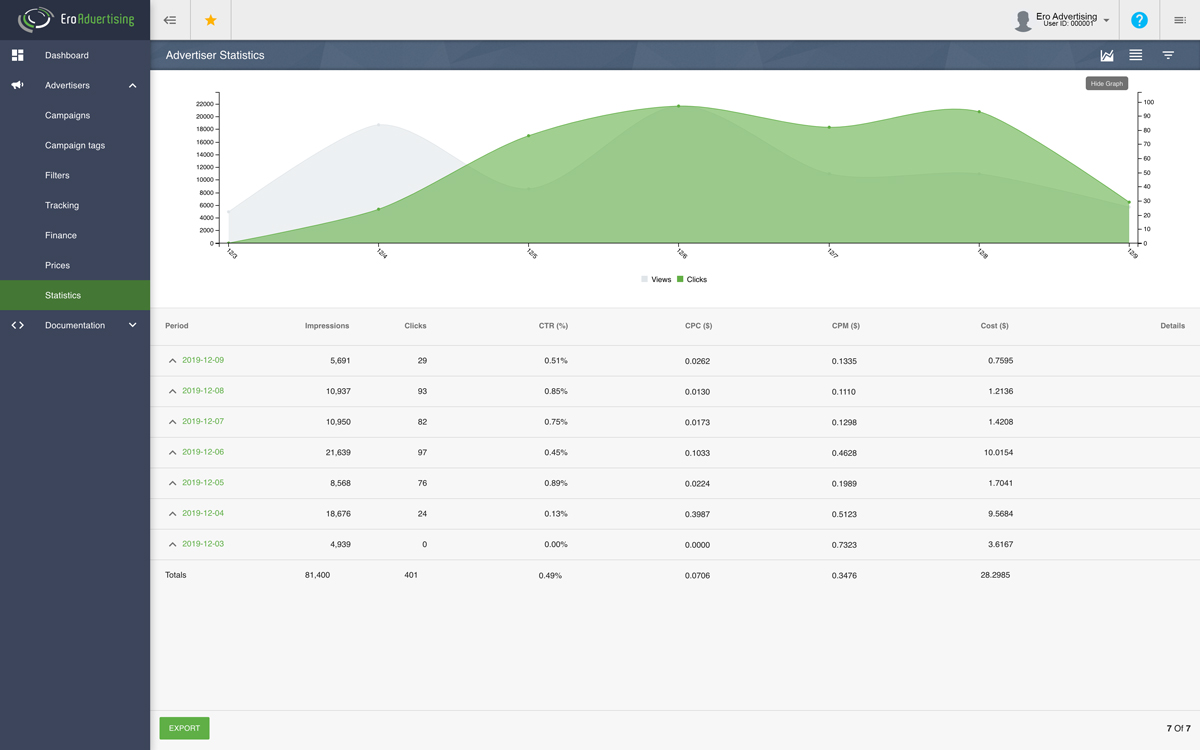Screen dimensions: 1200x750
Task: Open the 2019-12-04 period link
Action: (203, 513)
